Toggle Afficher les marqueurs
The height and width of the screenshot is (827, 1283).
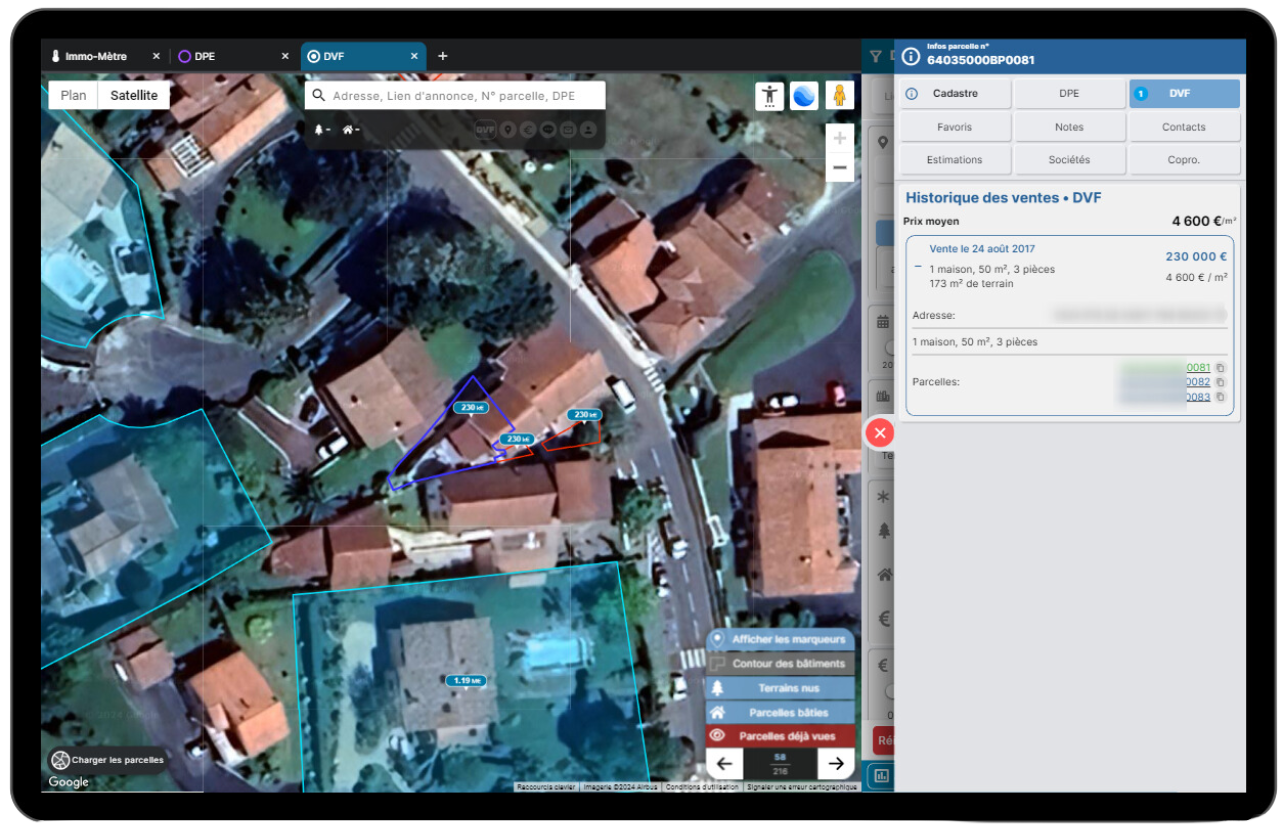(780, 639)
